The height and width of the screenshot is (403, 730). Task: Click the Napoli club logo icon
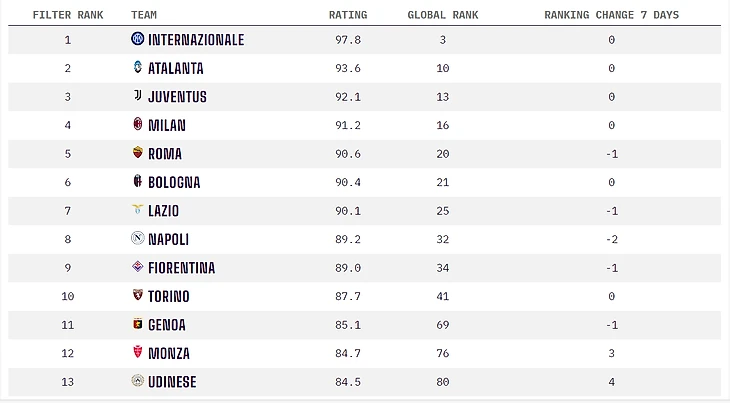pos(138,239)
